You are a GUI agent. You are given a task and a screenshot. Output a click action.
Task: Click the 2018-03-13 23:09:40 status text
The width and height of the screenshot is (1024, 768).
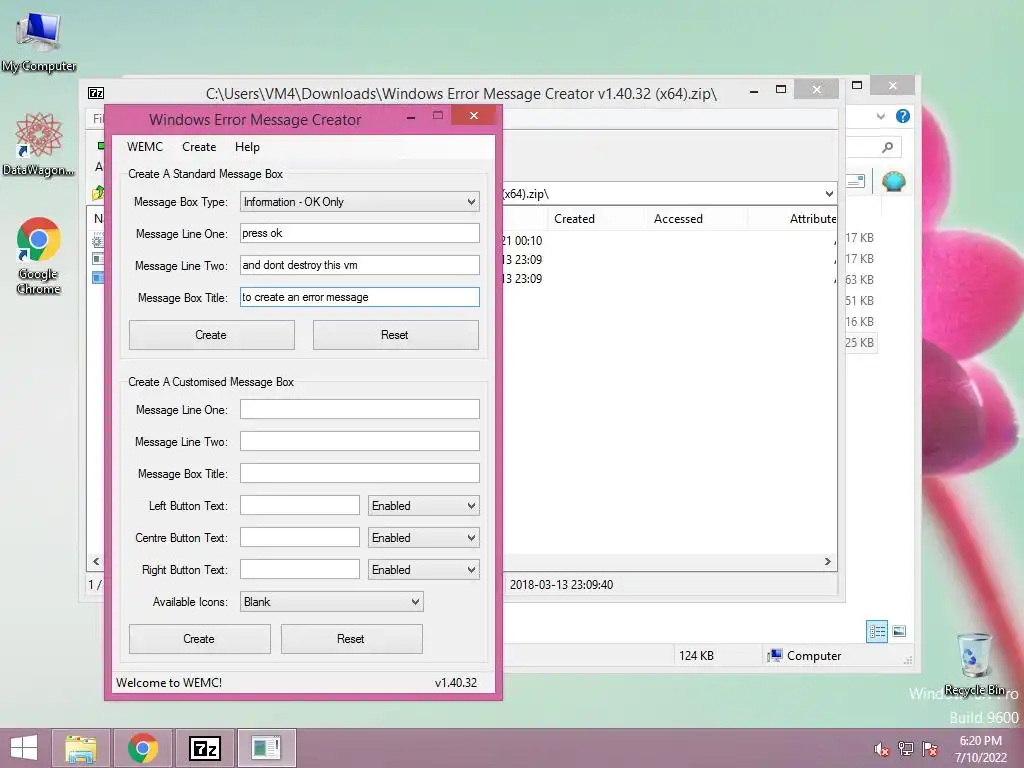point(562,585)
